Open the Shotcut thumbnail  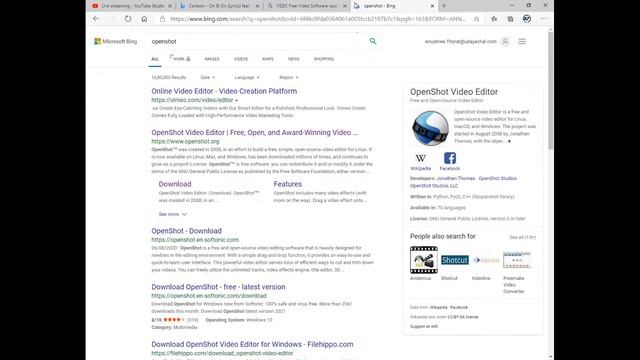coord(455,260)
